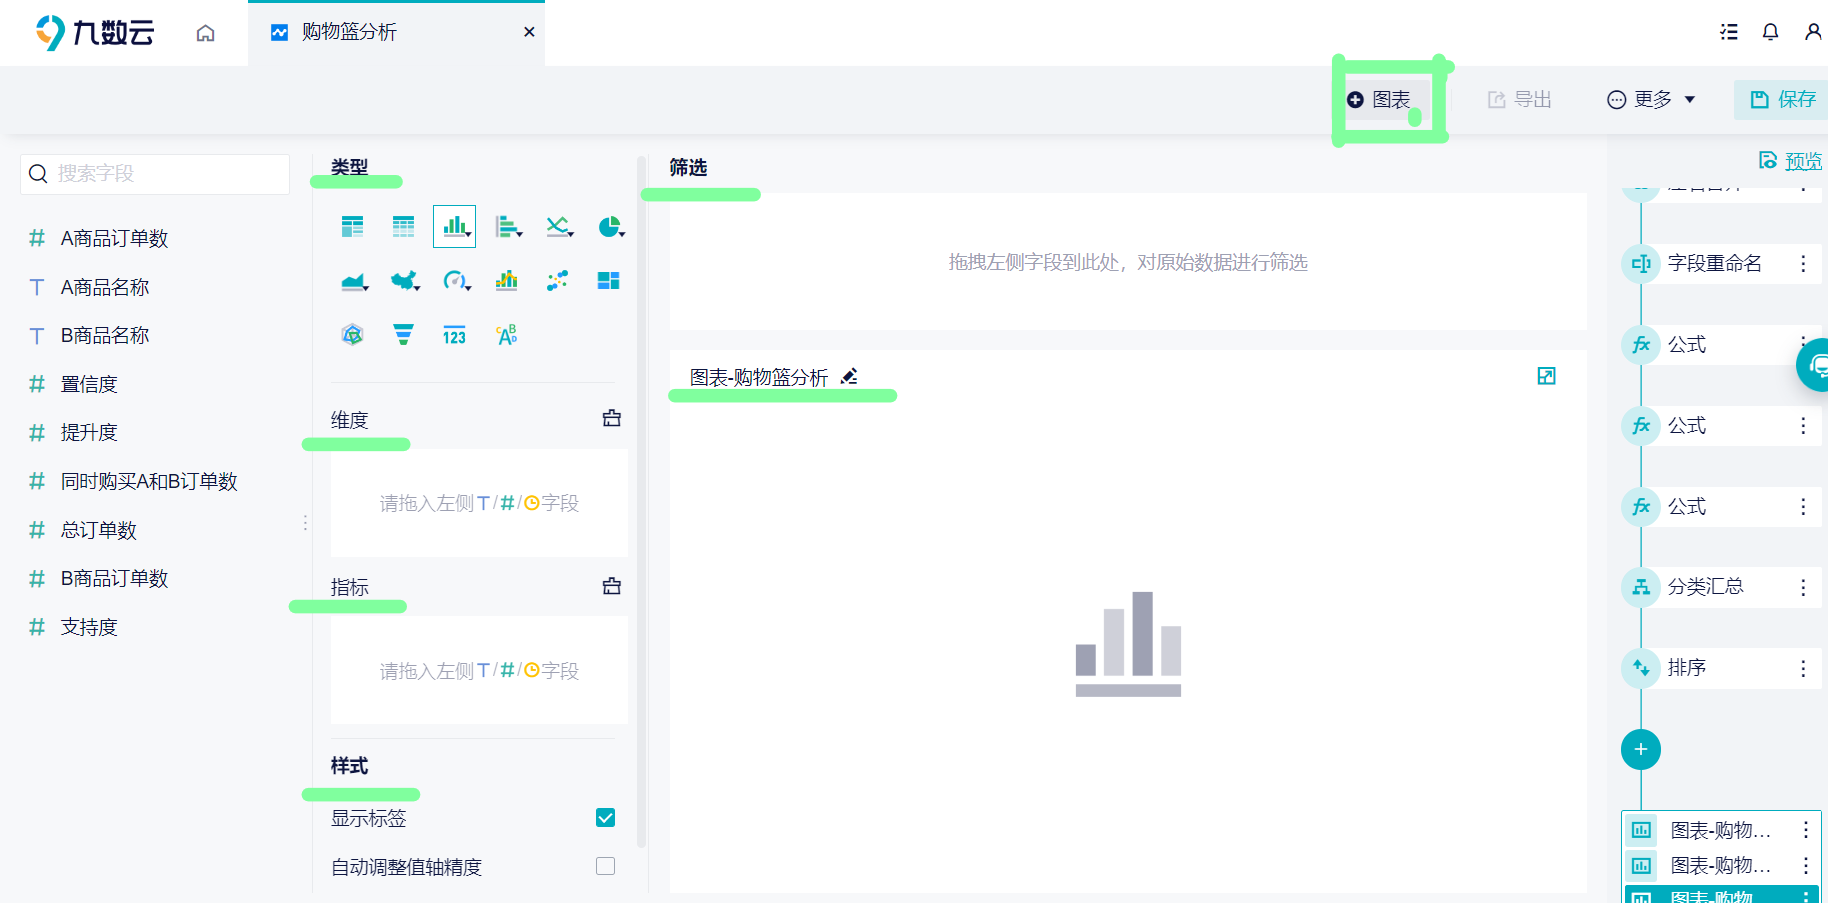
Task: Open options menu for 字段重命名 step
Action: [1803, 264]
